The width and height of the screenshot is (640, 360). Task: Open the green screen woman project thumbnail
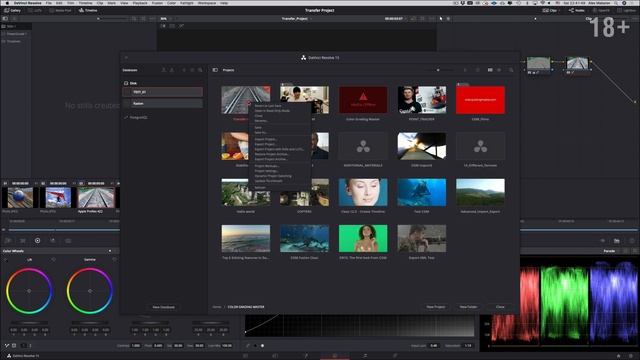point(363,238)
